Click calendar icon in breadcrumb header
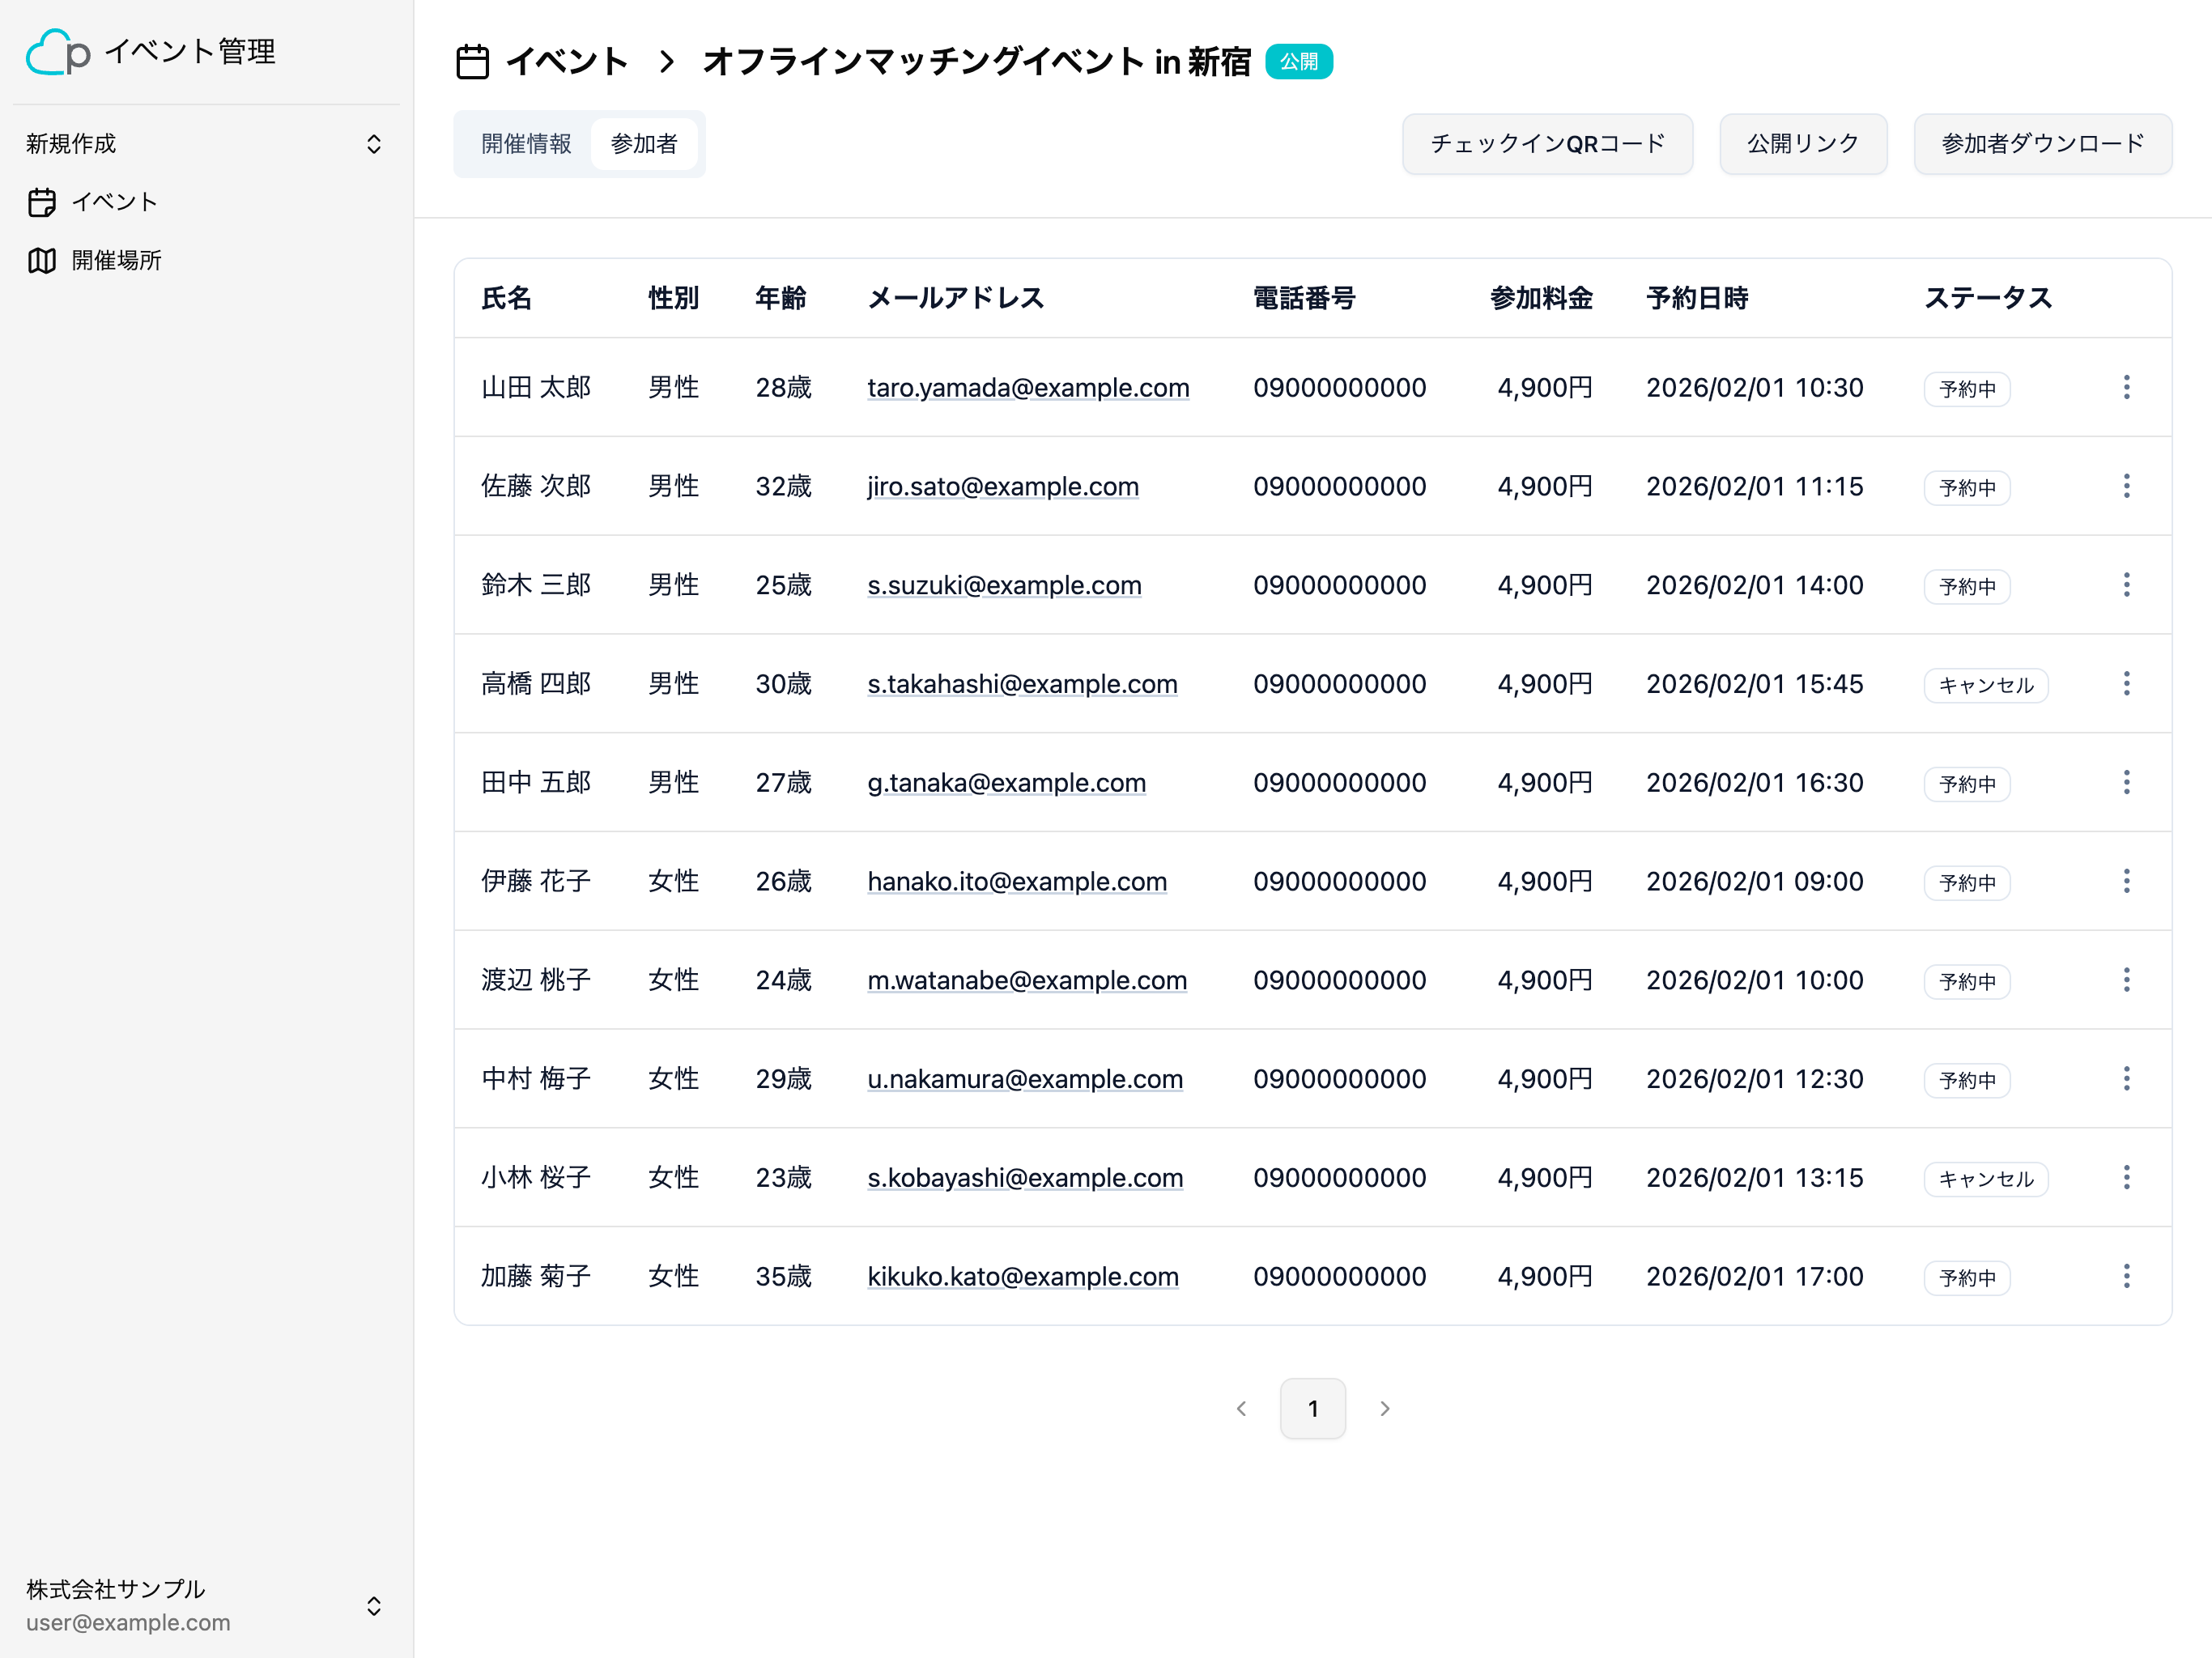2212x1658 pixels. tap(472, 62)
